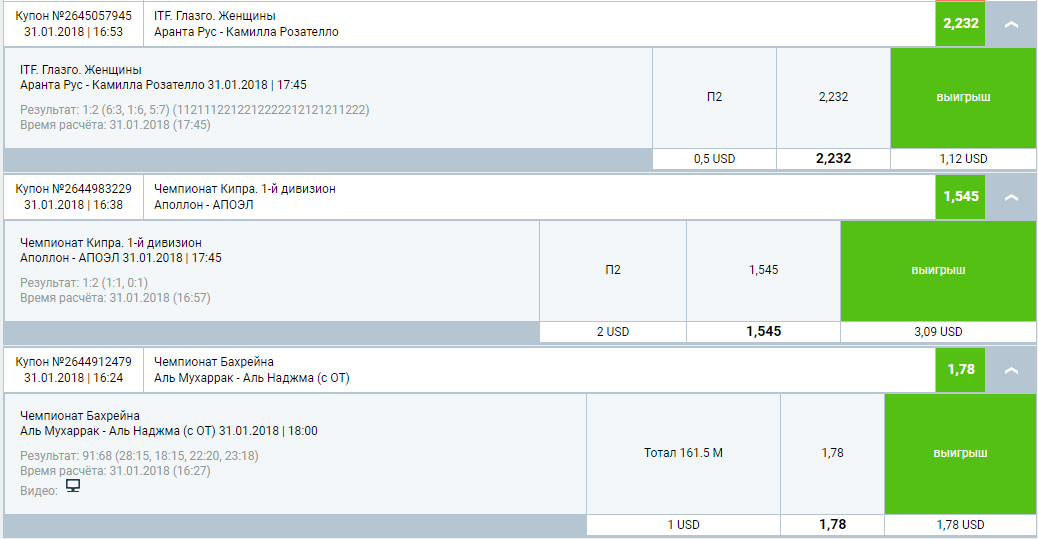Collapse coupon №2644983229 with chevron arrow
1038x539 pixels.
pyautogui.click(x=1011, y=197)
